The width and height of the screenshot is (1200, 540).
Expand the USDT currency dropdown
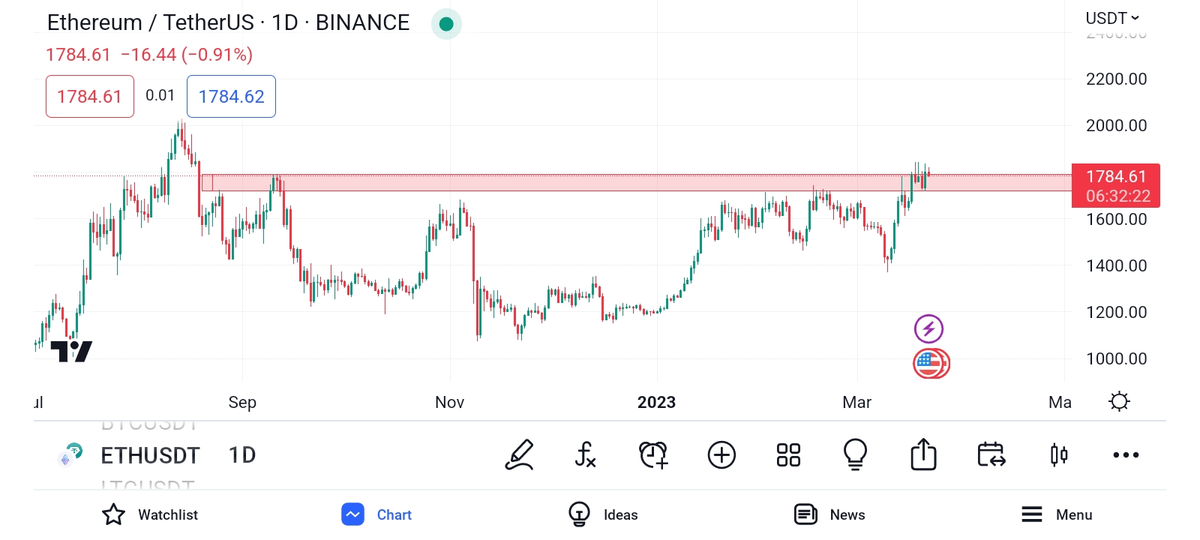coord(1112,18)
